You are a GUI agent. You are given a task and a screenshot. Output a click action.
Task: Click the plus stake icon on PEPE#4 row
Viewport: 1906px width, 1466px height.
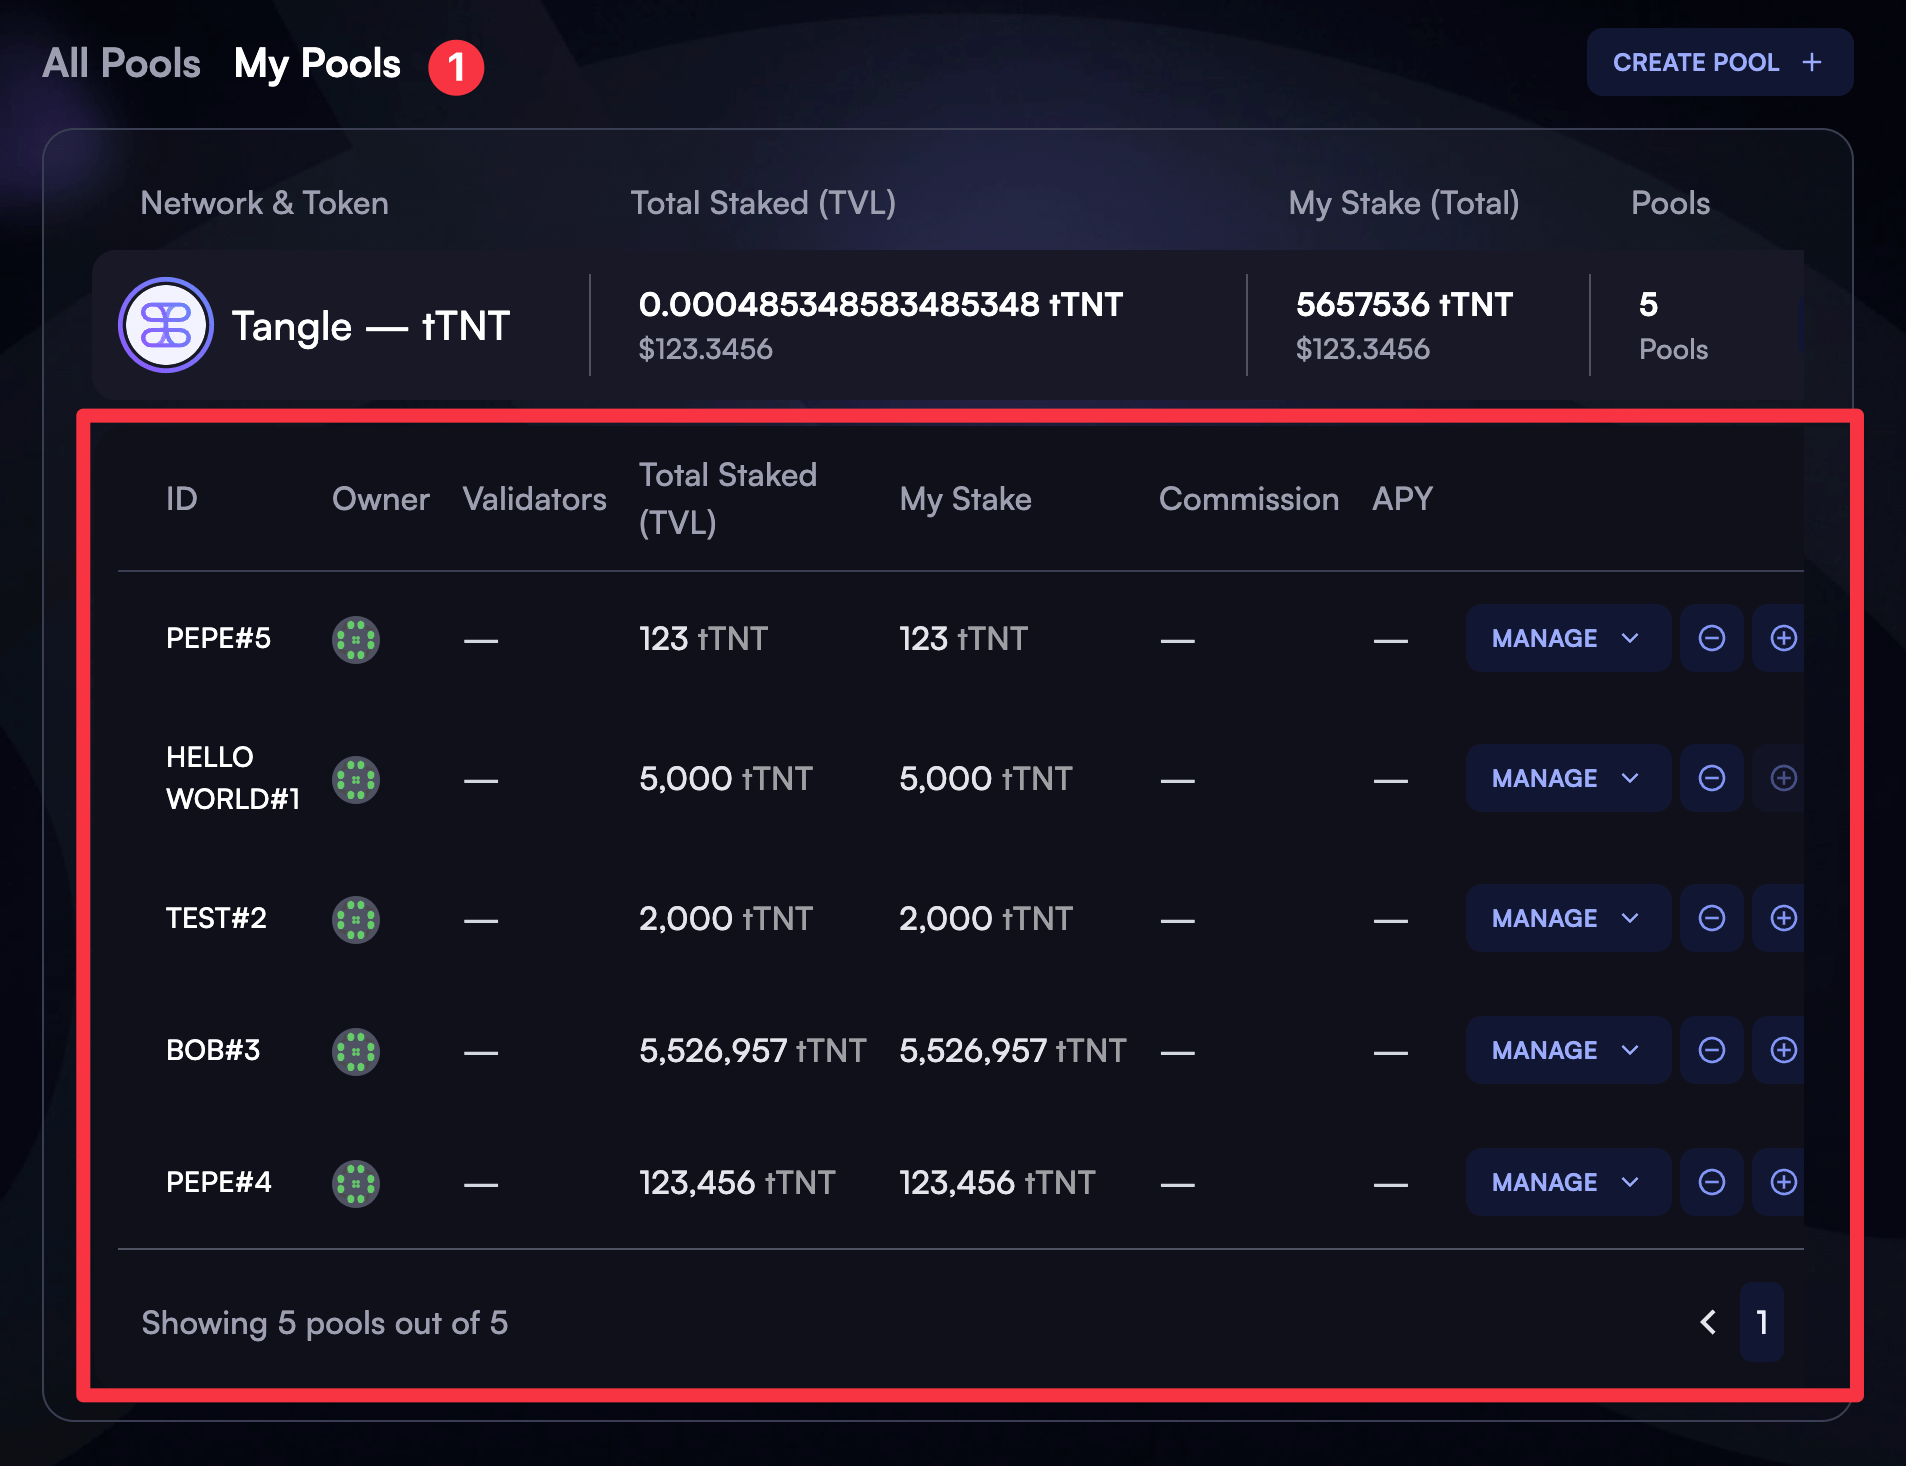[x=1784, y=1182]
